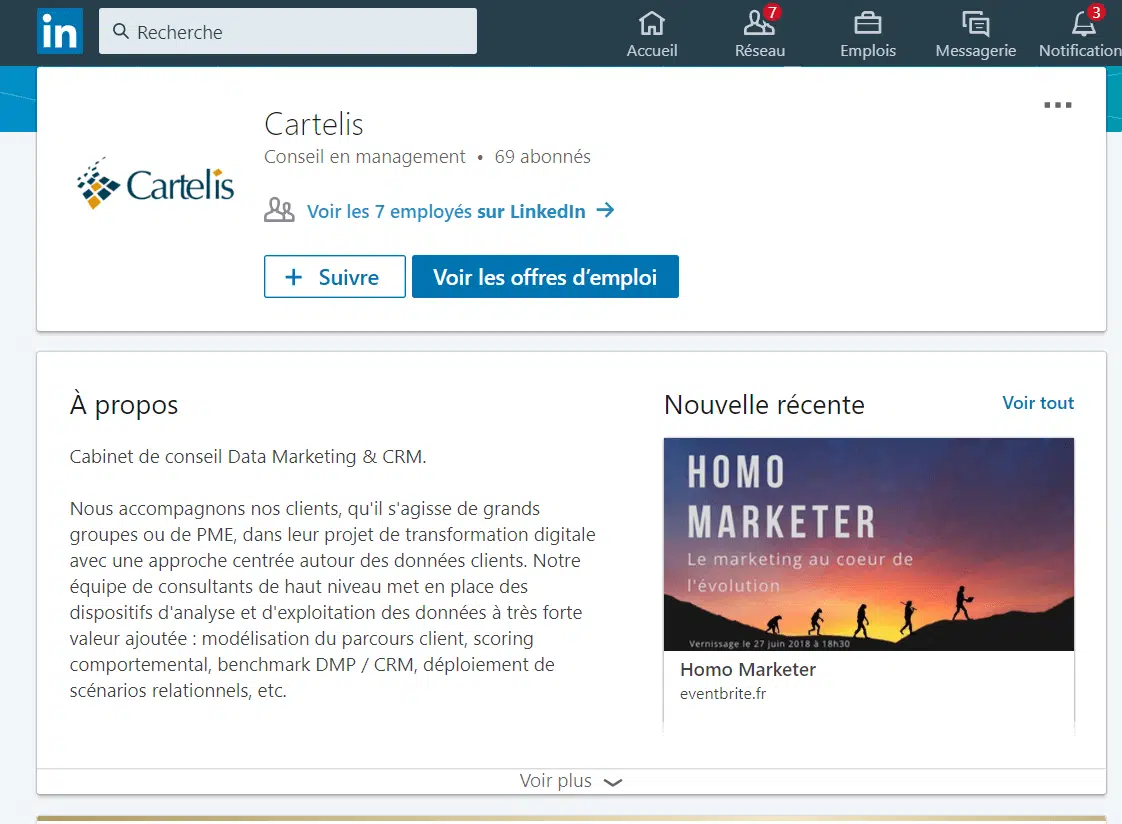Click the Voir plus chevron arrow
Viewport: 1122px width, 824px height.
point(614,782)
